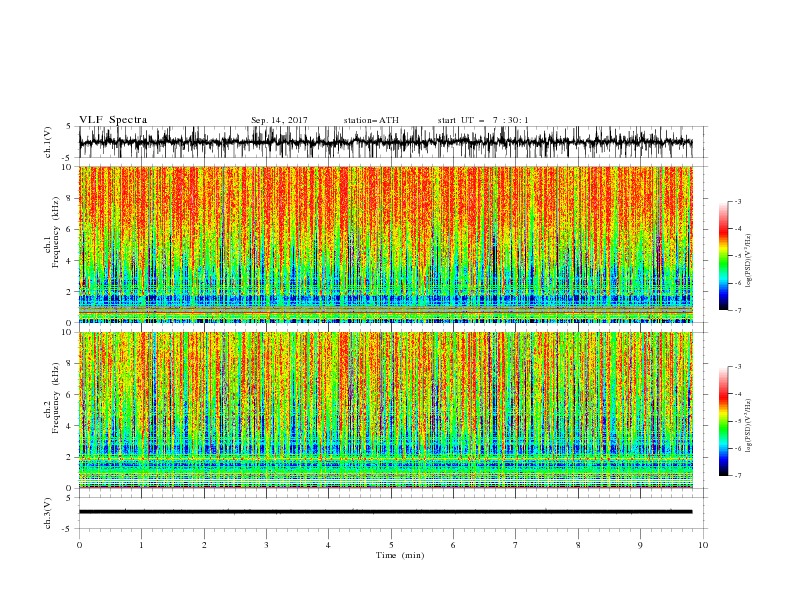Click the time axis tick label '0'
This screenshot has width=792, height=612.
79,545
